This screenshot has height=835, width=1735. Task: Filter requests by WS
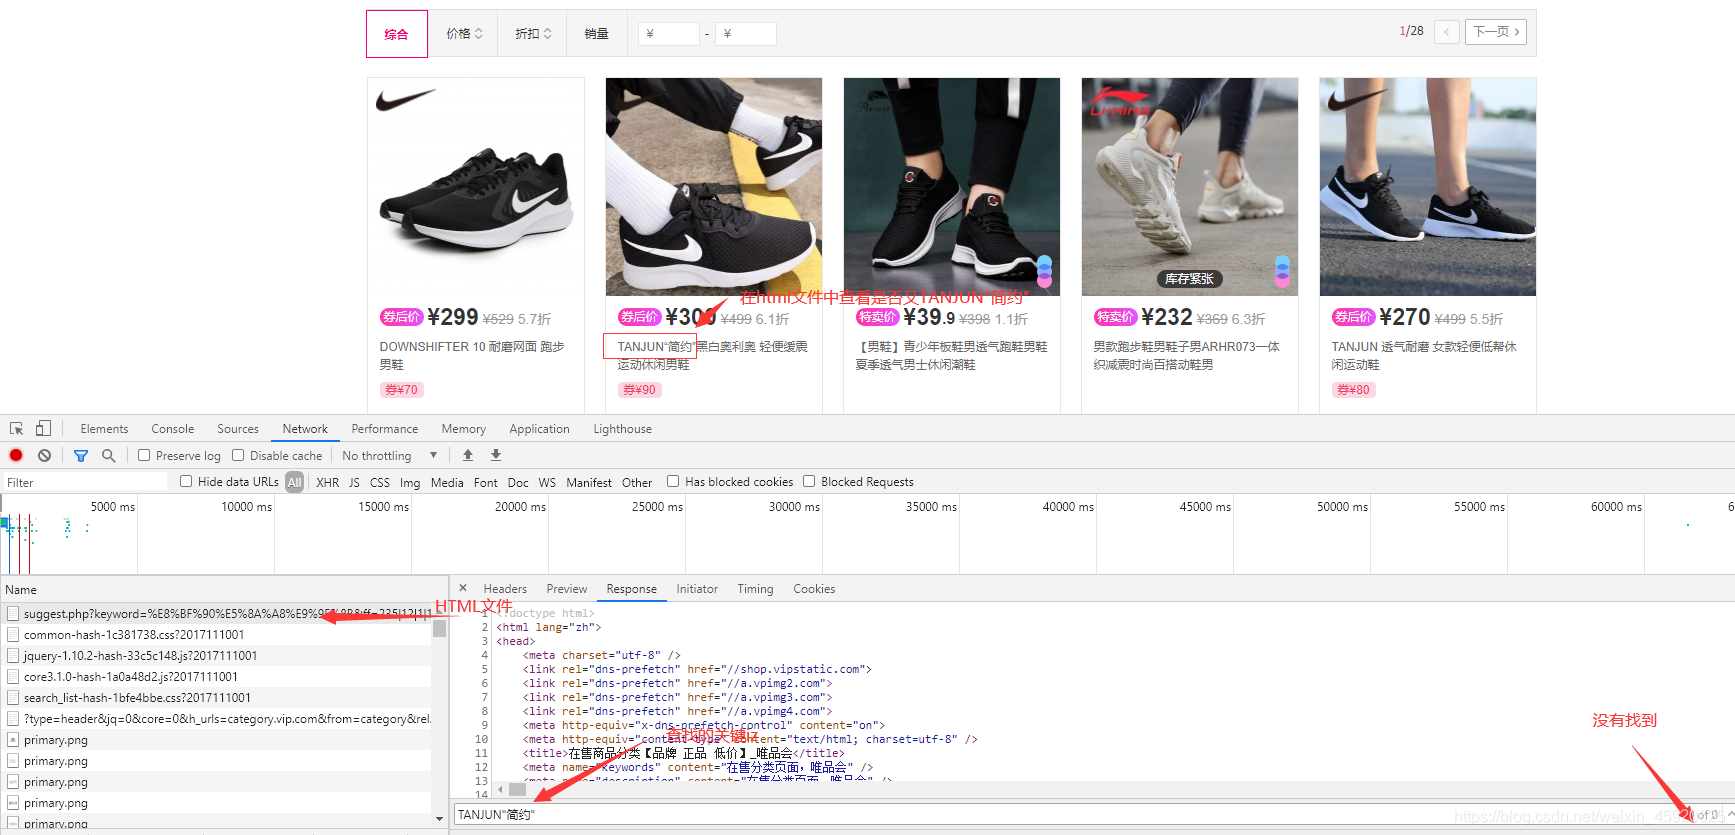547,482
